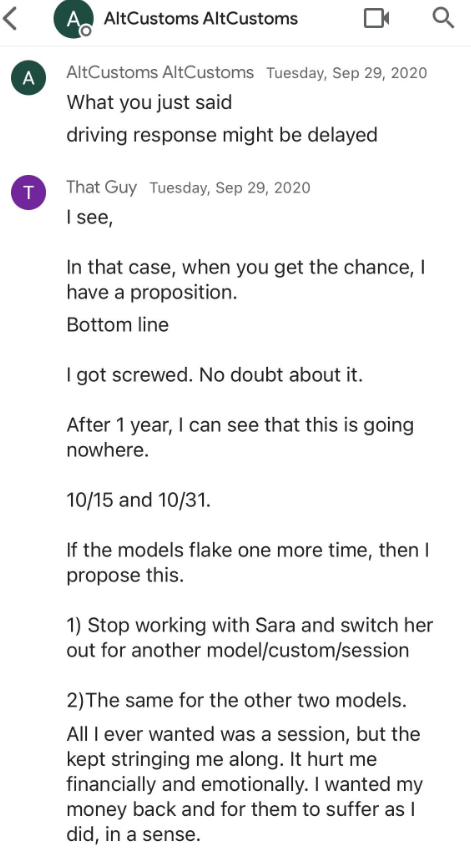
Task: Tap 'All I ever wanted was a session' message
Action: pos(245,784)
